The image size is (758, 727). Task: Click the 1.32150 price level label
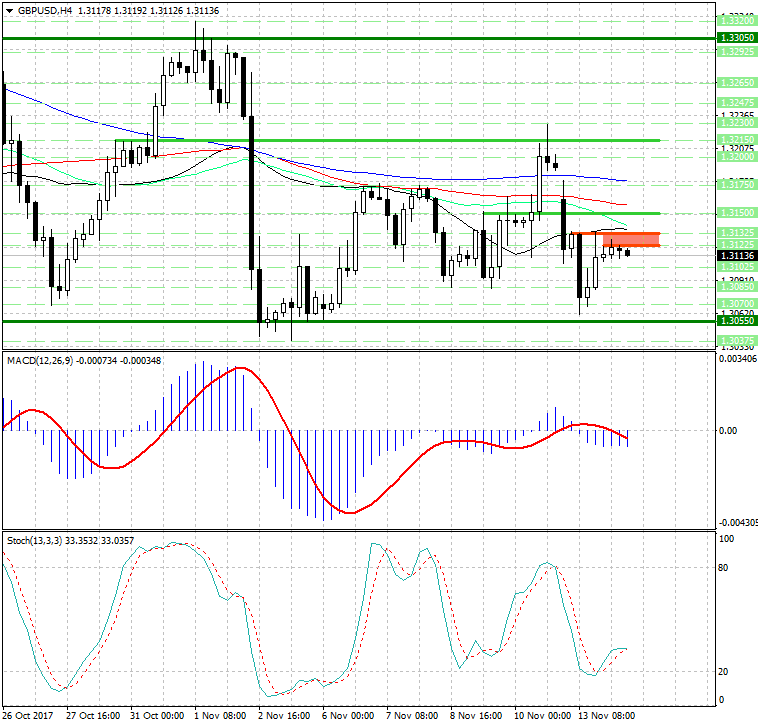tap(736, 140)
